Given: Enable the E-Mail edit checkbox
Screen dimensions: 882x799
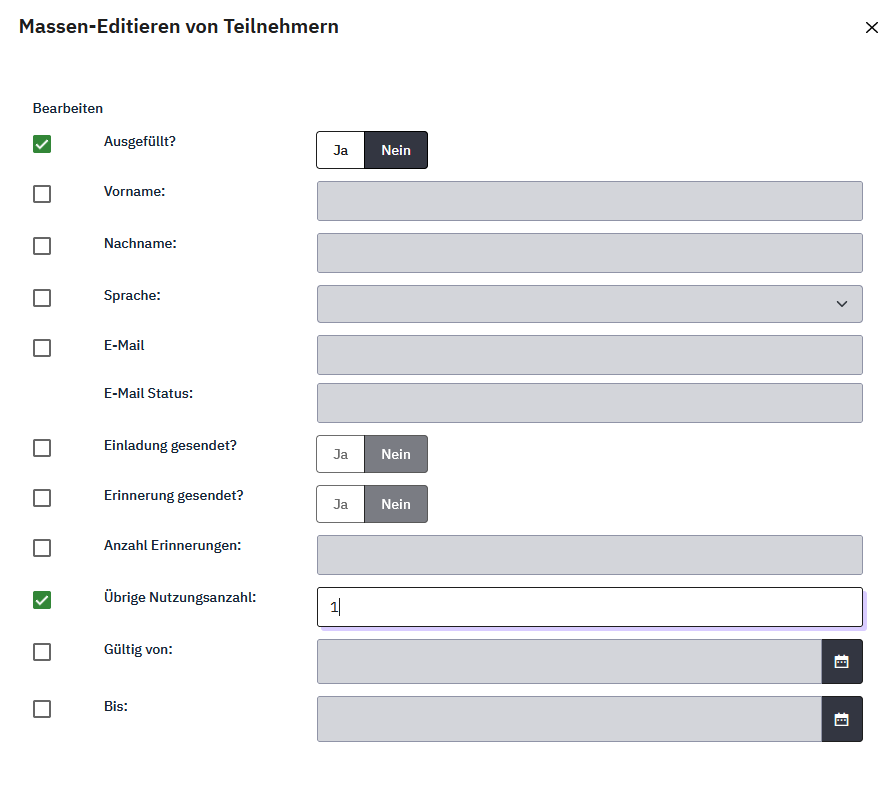Looking at the screenshot, I should coord(42,348).
